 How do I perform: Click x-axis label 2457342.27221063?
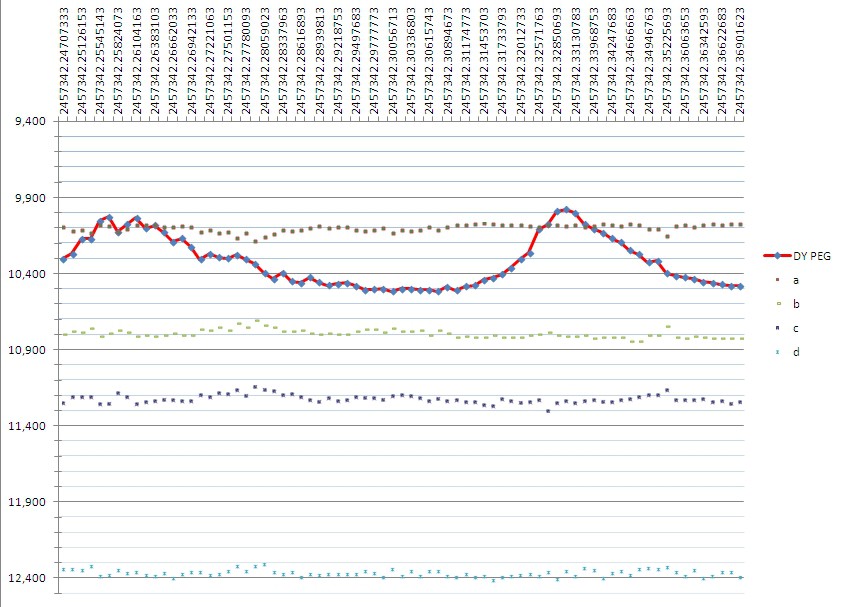(210, 61)
